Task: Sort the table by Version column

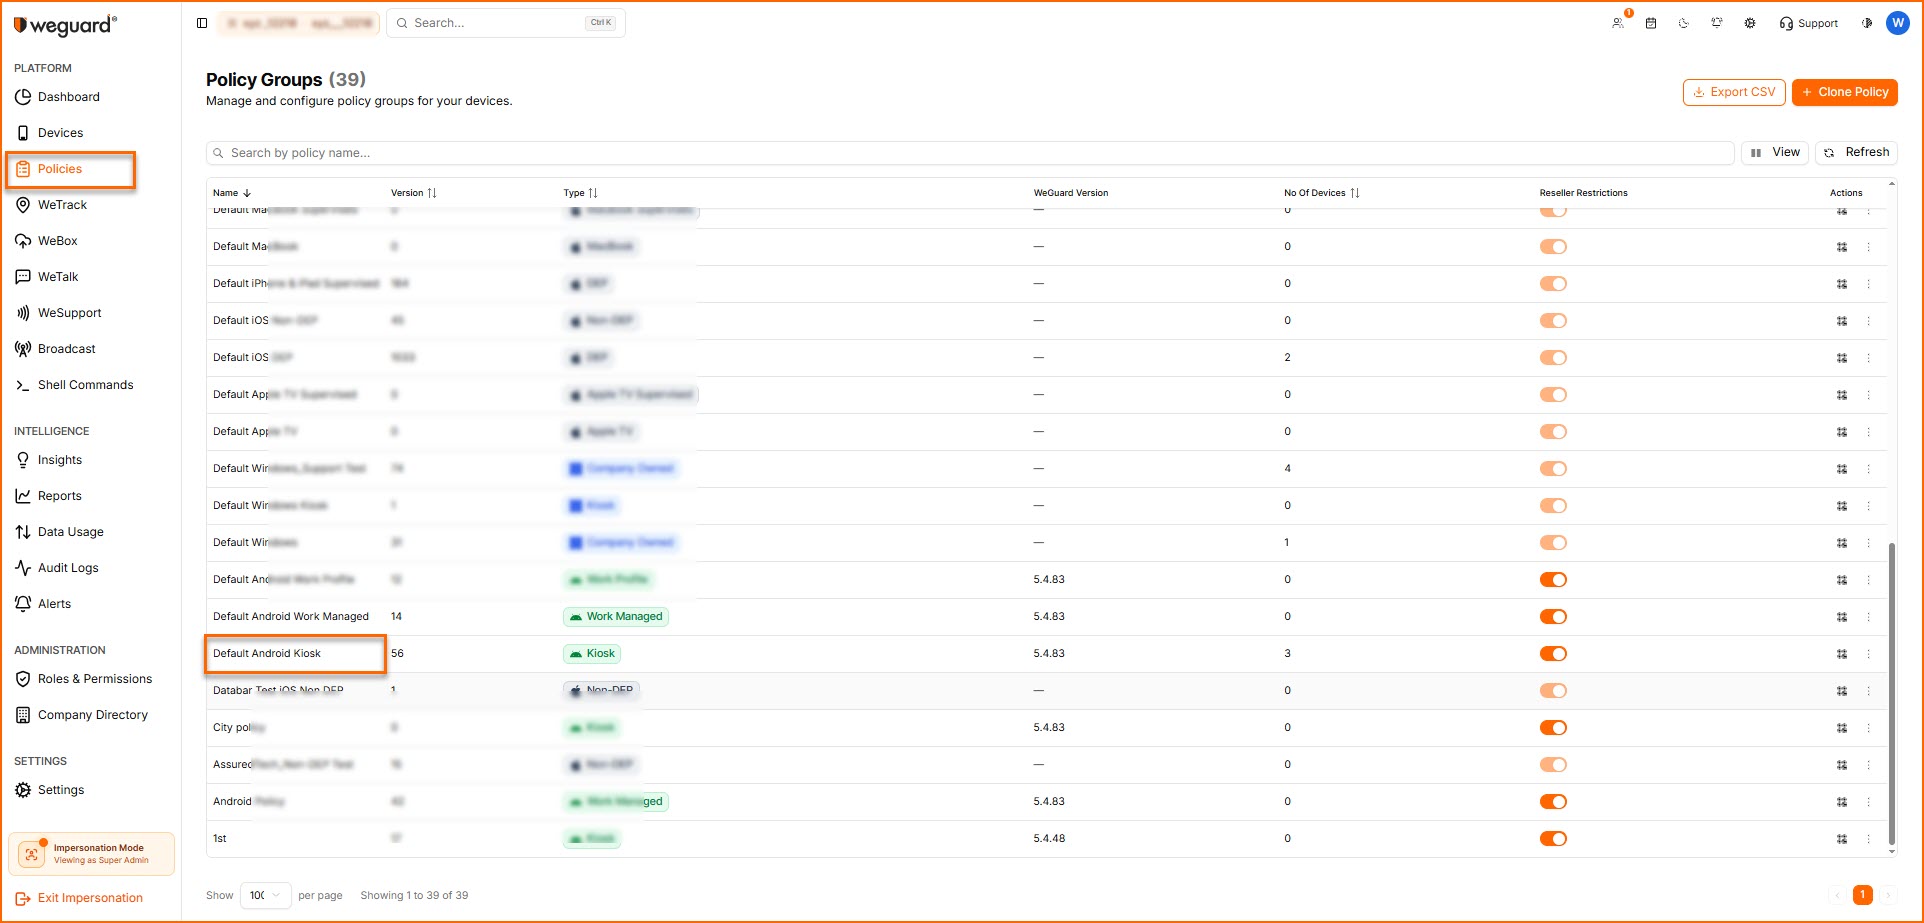Action: point(414,193)
